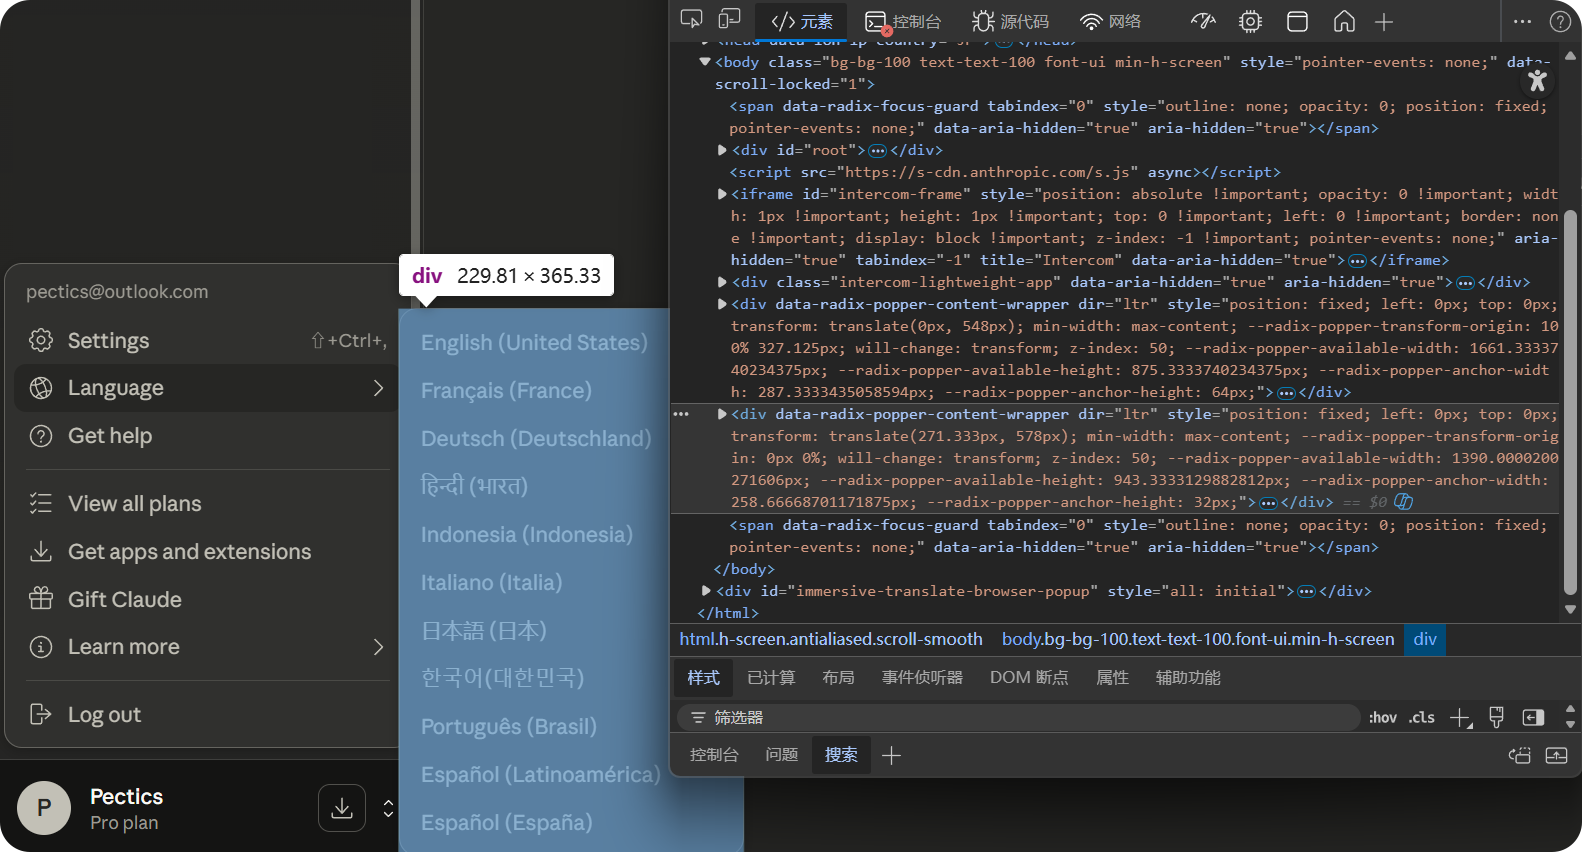Open the 已计算 Computed tab
1582x852 pixels.
[771, 678]
